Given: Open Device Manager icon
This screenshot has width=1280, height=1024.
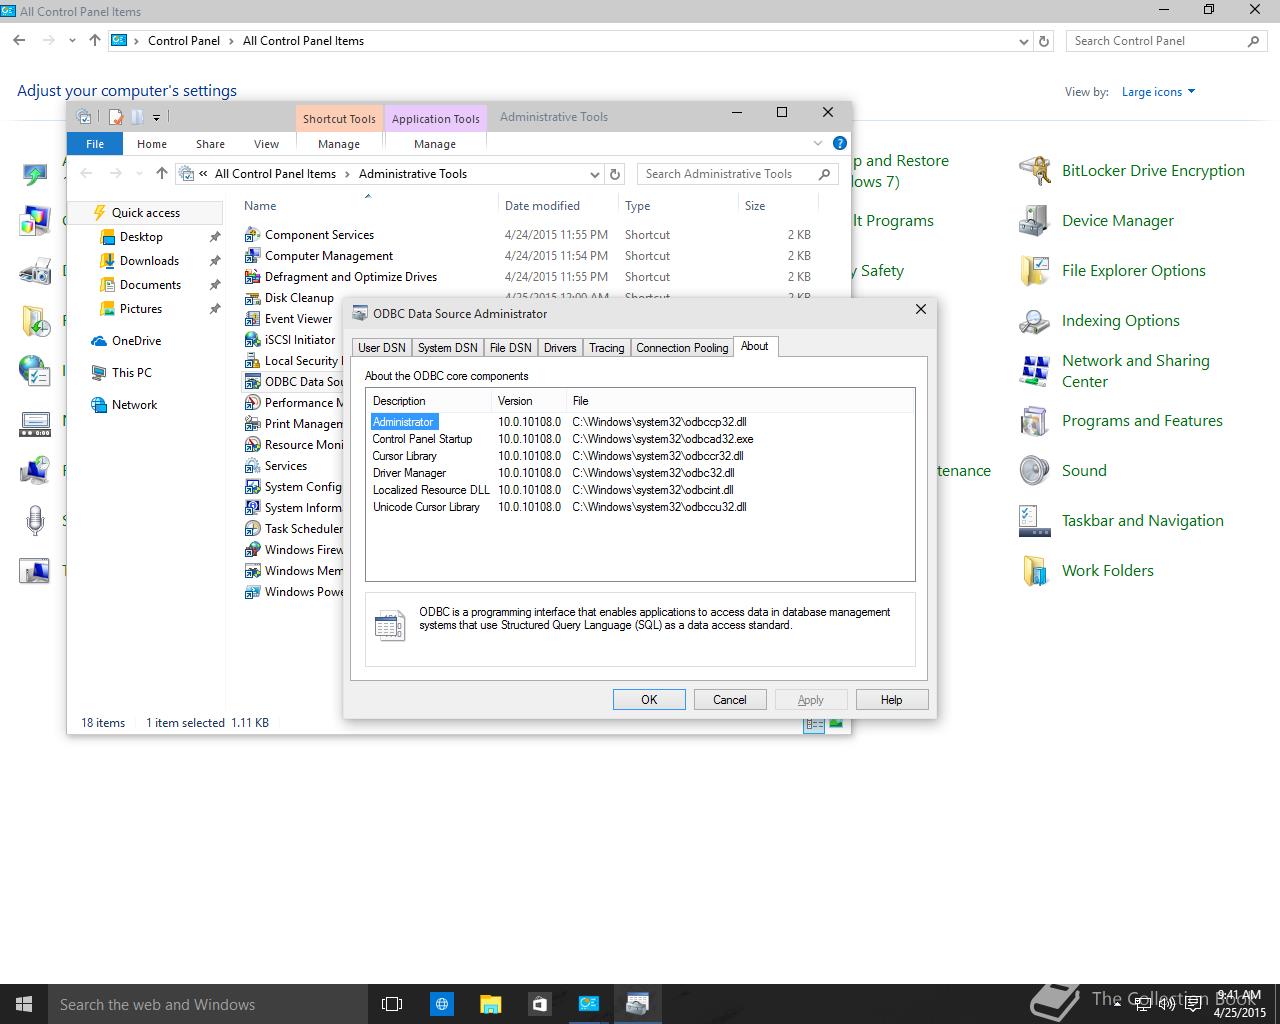Looking at the screenshot, I should (x=1035, y=221).
